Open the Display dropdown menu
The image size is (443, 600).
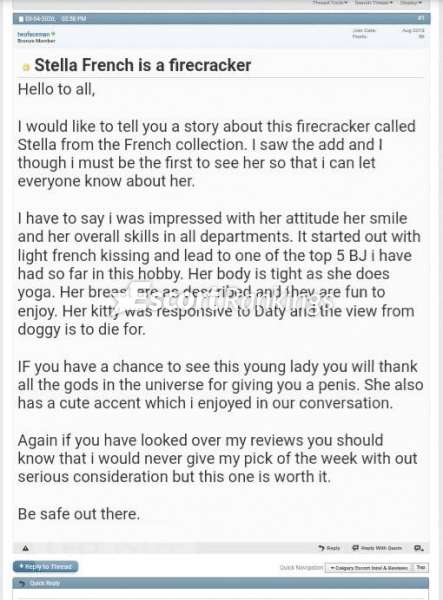point(411,3)
